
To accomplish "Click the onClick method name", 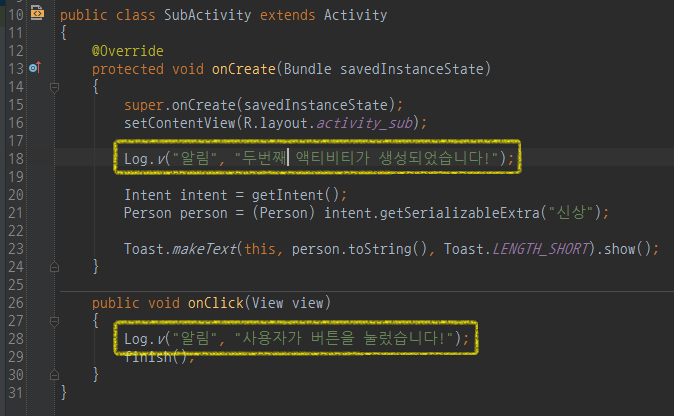I will pyautogui.click(x=216, y=303).
